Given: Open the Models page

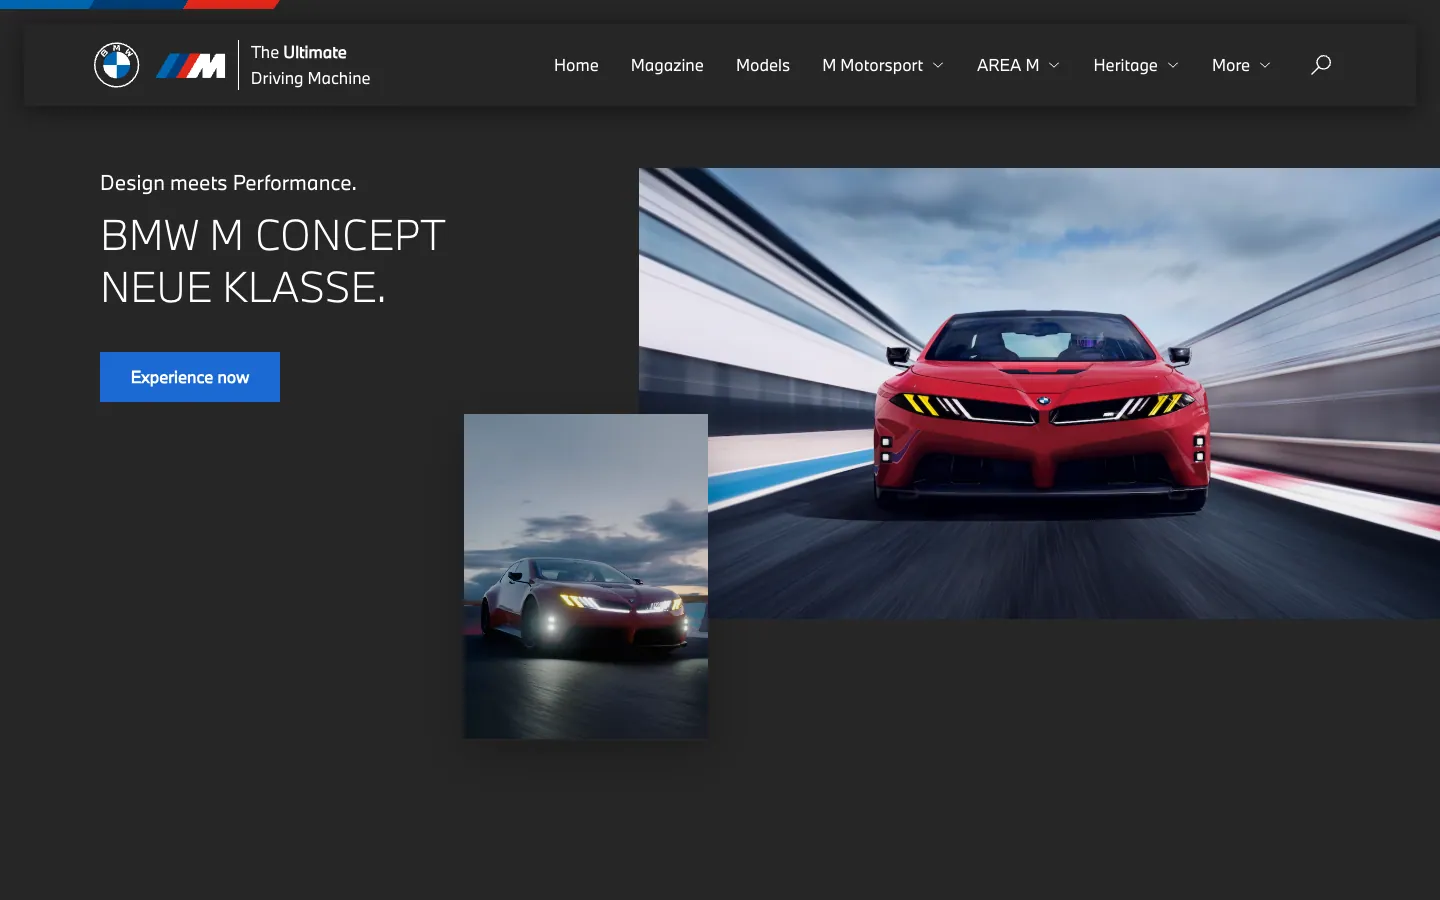Looking at the screenshot, I should pos(763,65).
